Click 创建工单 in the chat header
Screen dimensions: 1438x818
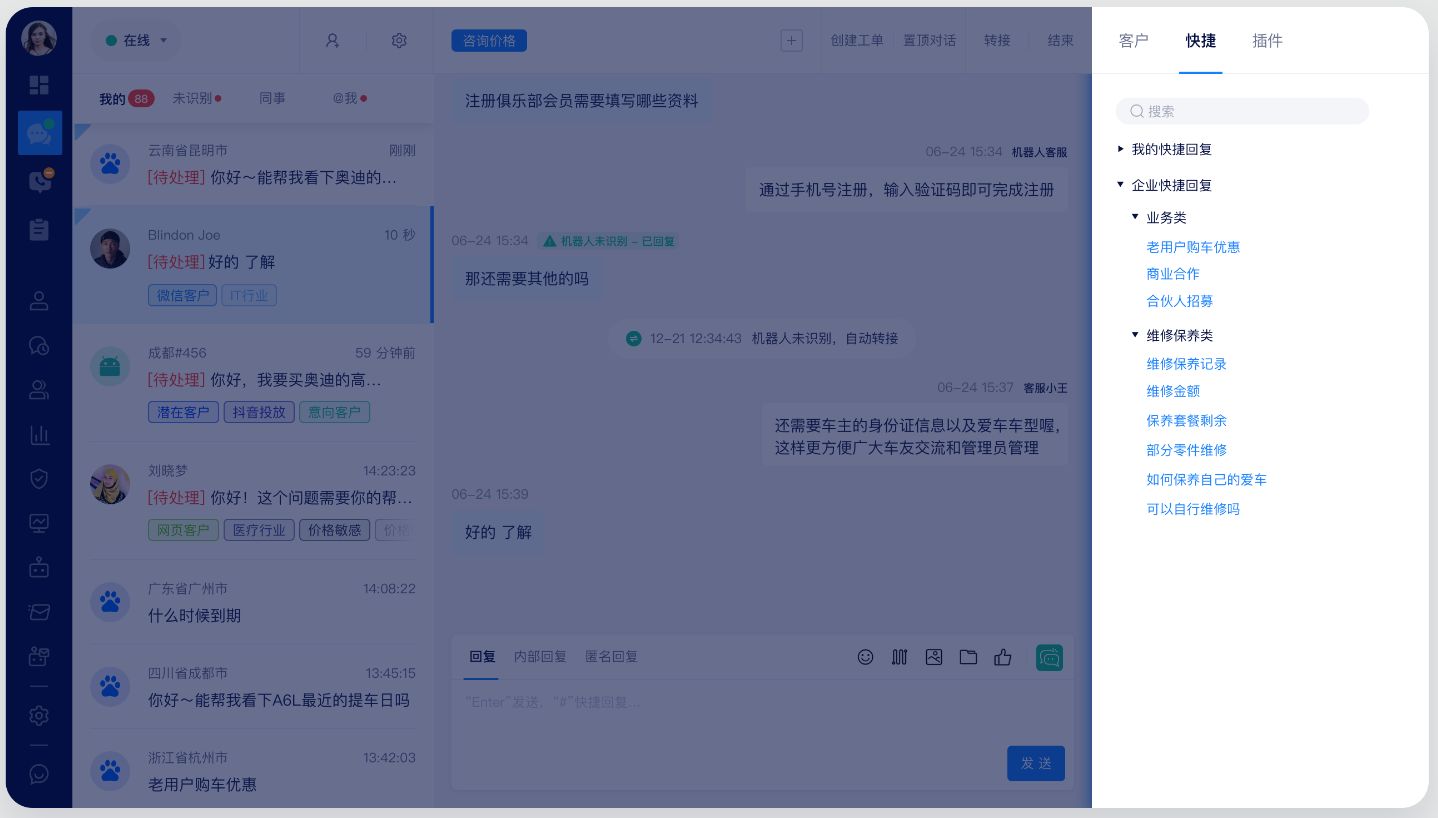click(x=857, y=41)
